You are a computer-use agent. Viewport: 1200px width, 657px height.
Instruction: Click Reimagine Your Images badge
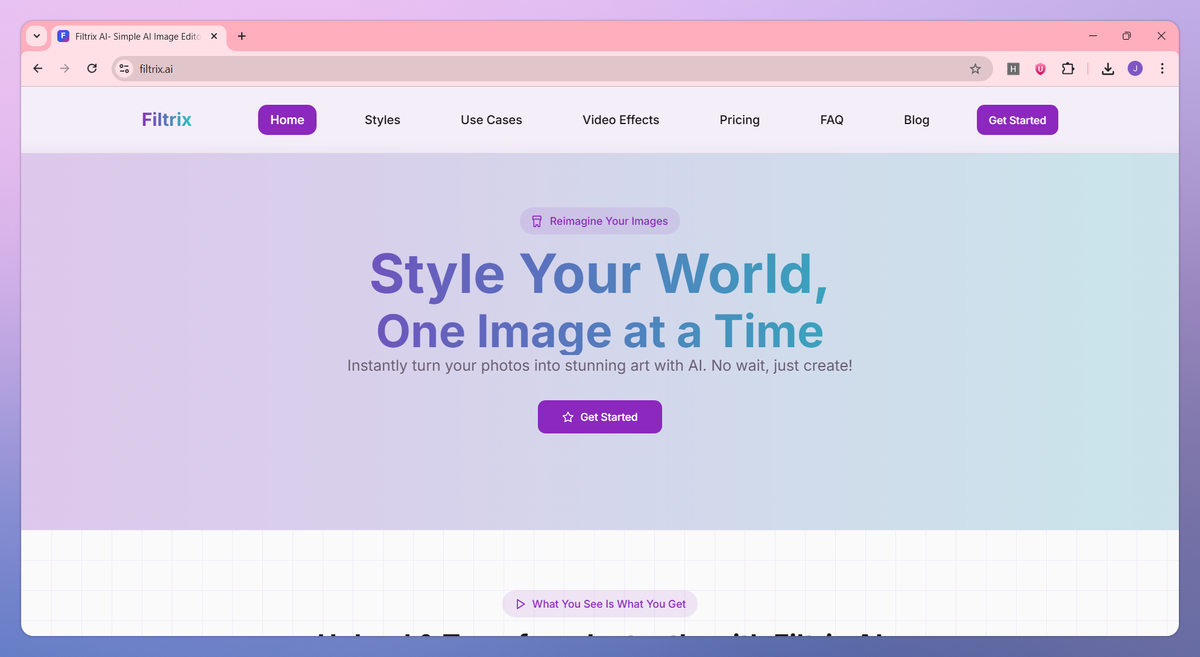(x=600, y=221)
